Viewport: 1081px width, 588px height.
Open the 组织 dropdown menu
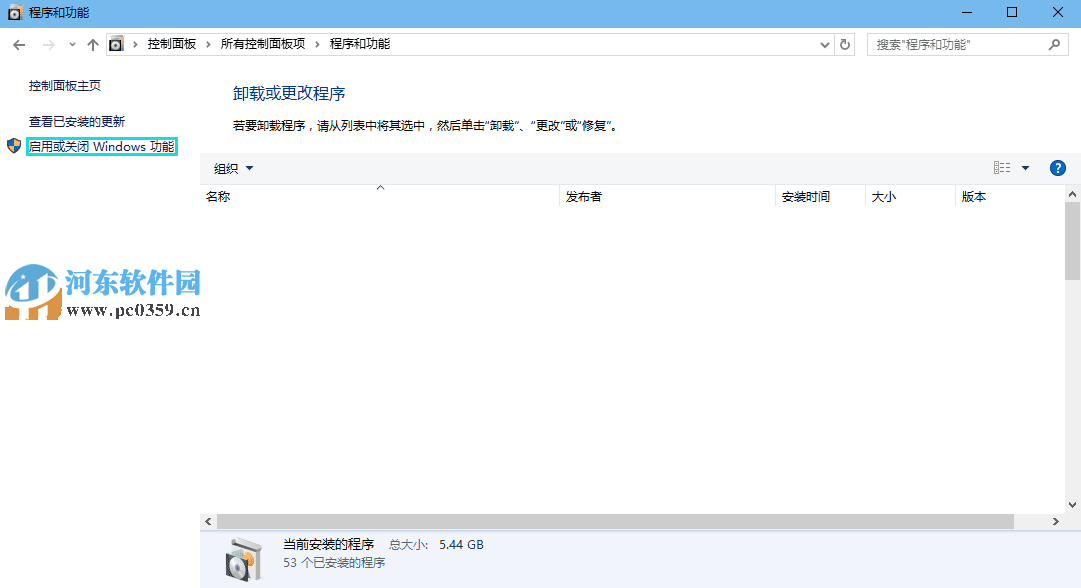(x=232, y=168)
